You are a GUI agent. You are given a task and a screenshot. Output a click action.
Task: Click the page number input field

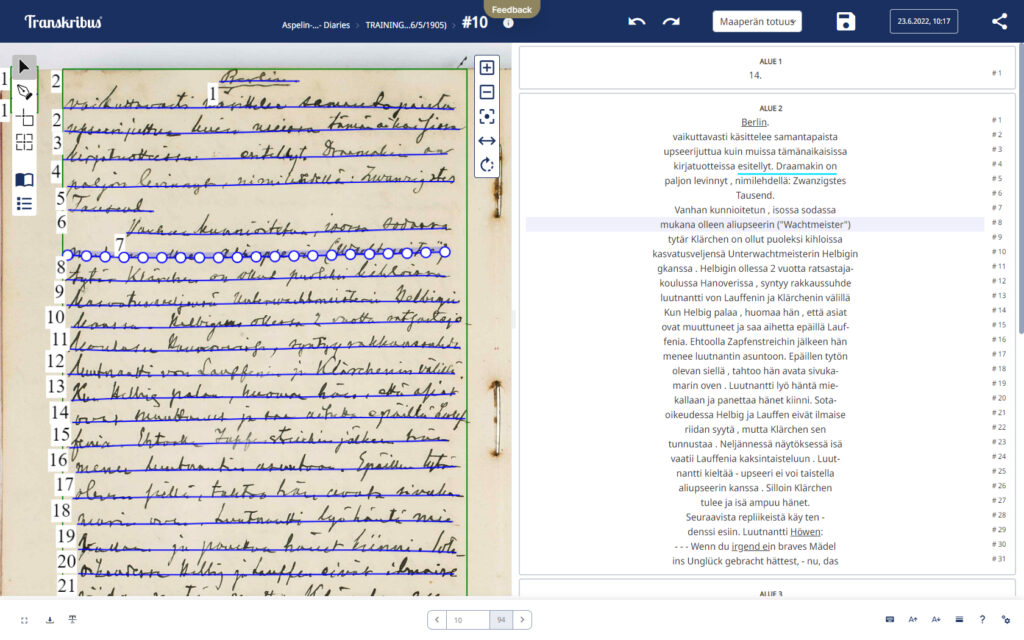(468, 620)
